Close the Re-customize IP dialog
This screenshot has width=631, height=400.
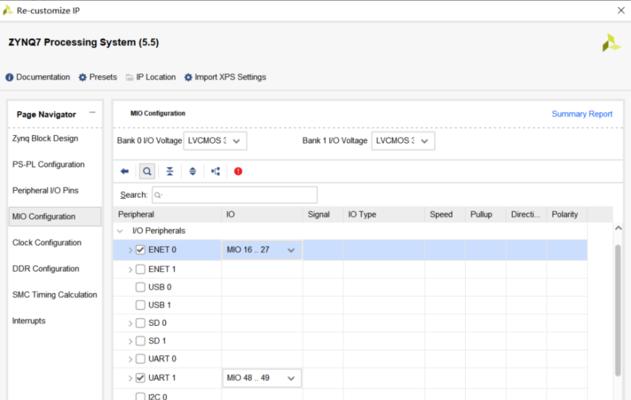[x=621, y=11]
